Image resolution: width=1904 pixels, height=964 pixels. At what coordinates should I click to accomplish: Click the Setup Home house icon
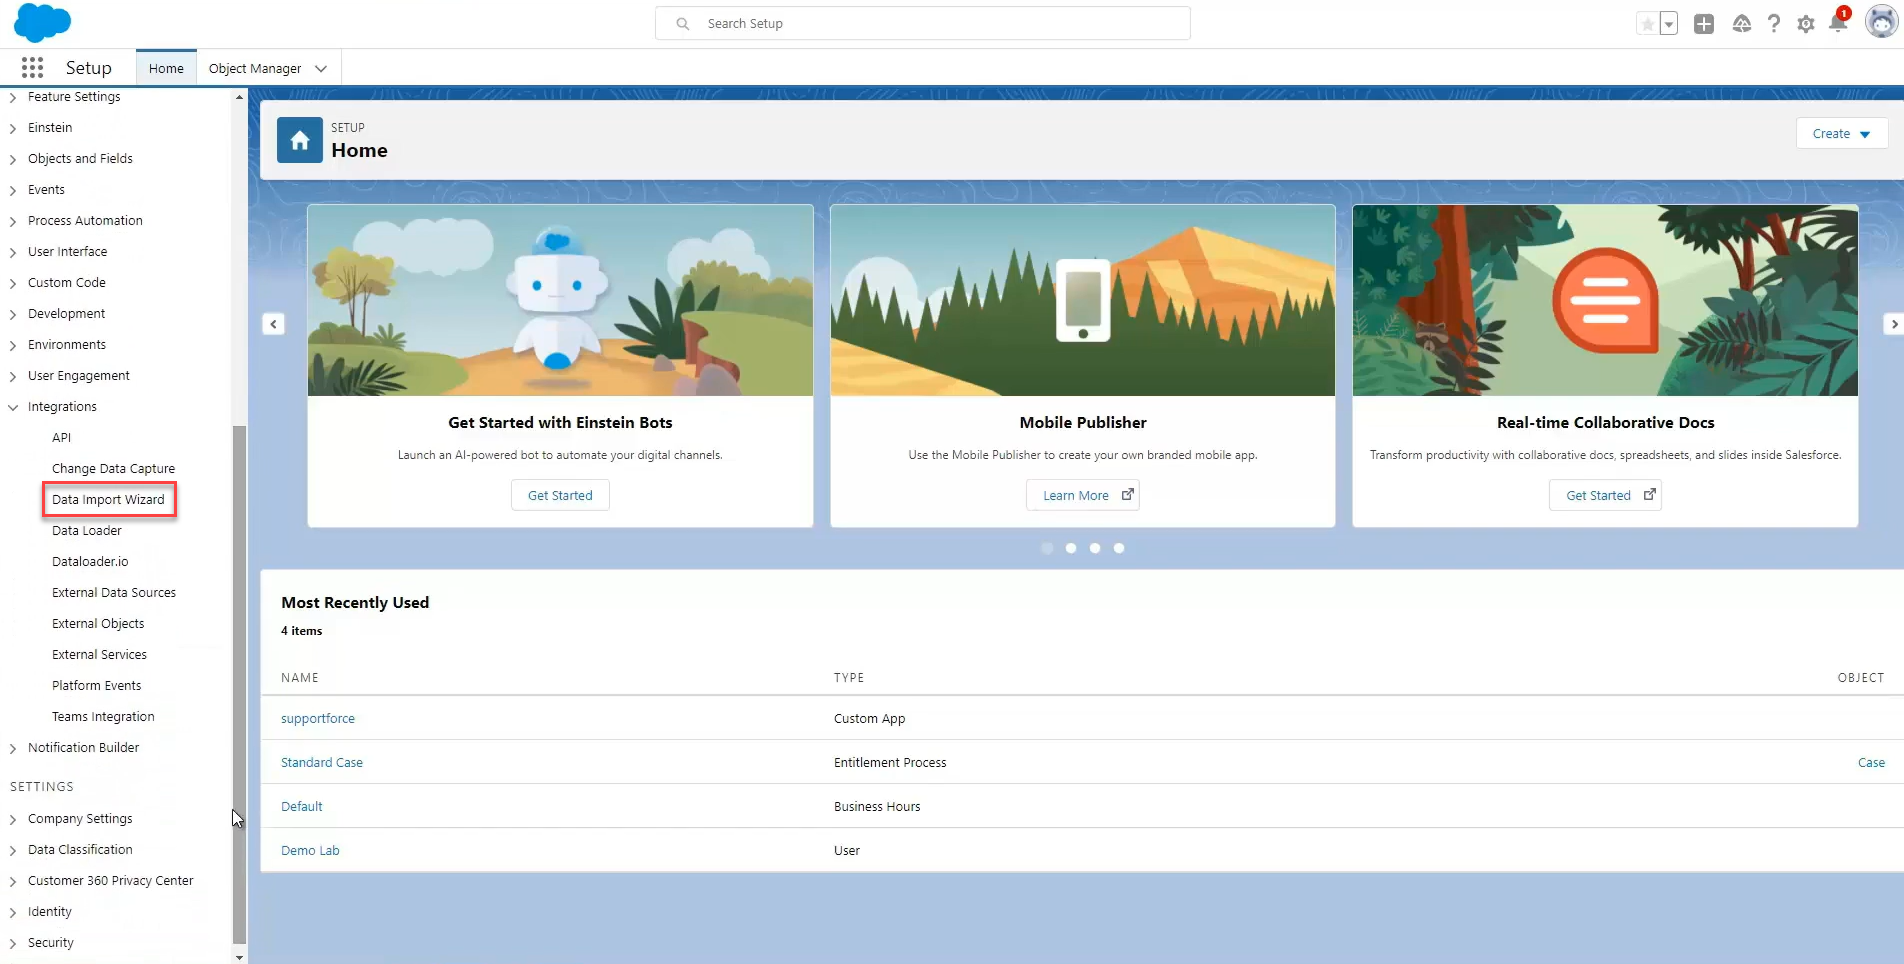(x=300, y=140)
